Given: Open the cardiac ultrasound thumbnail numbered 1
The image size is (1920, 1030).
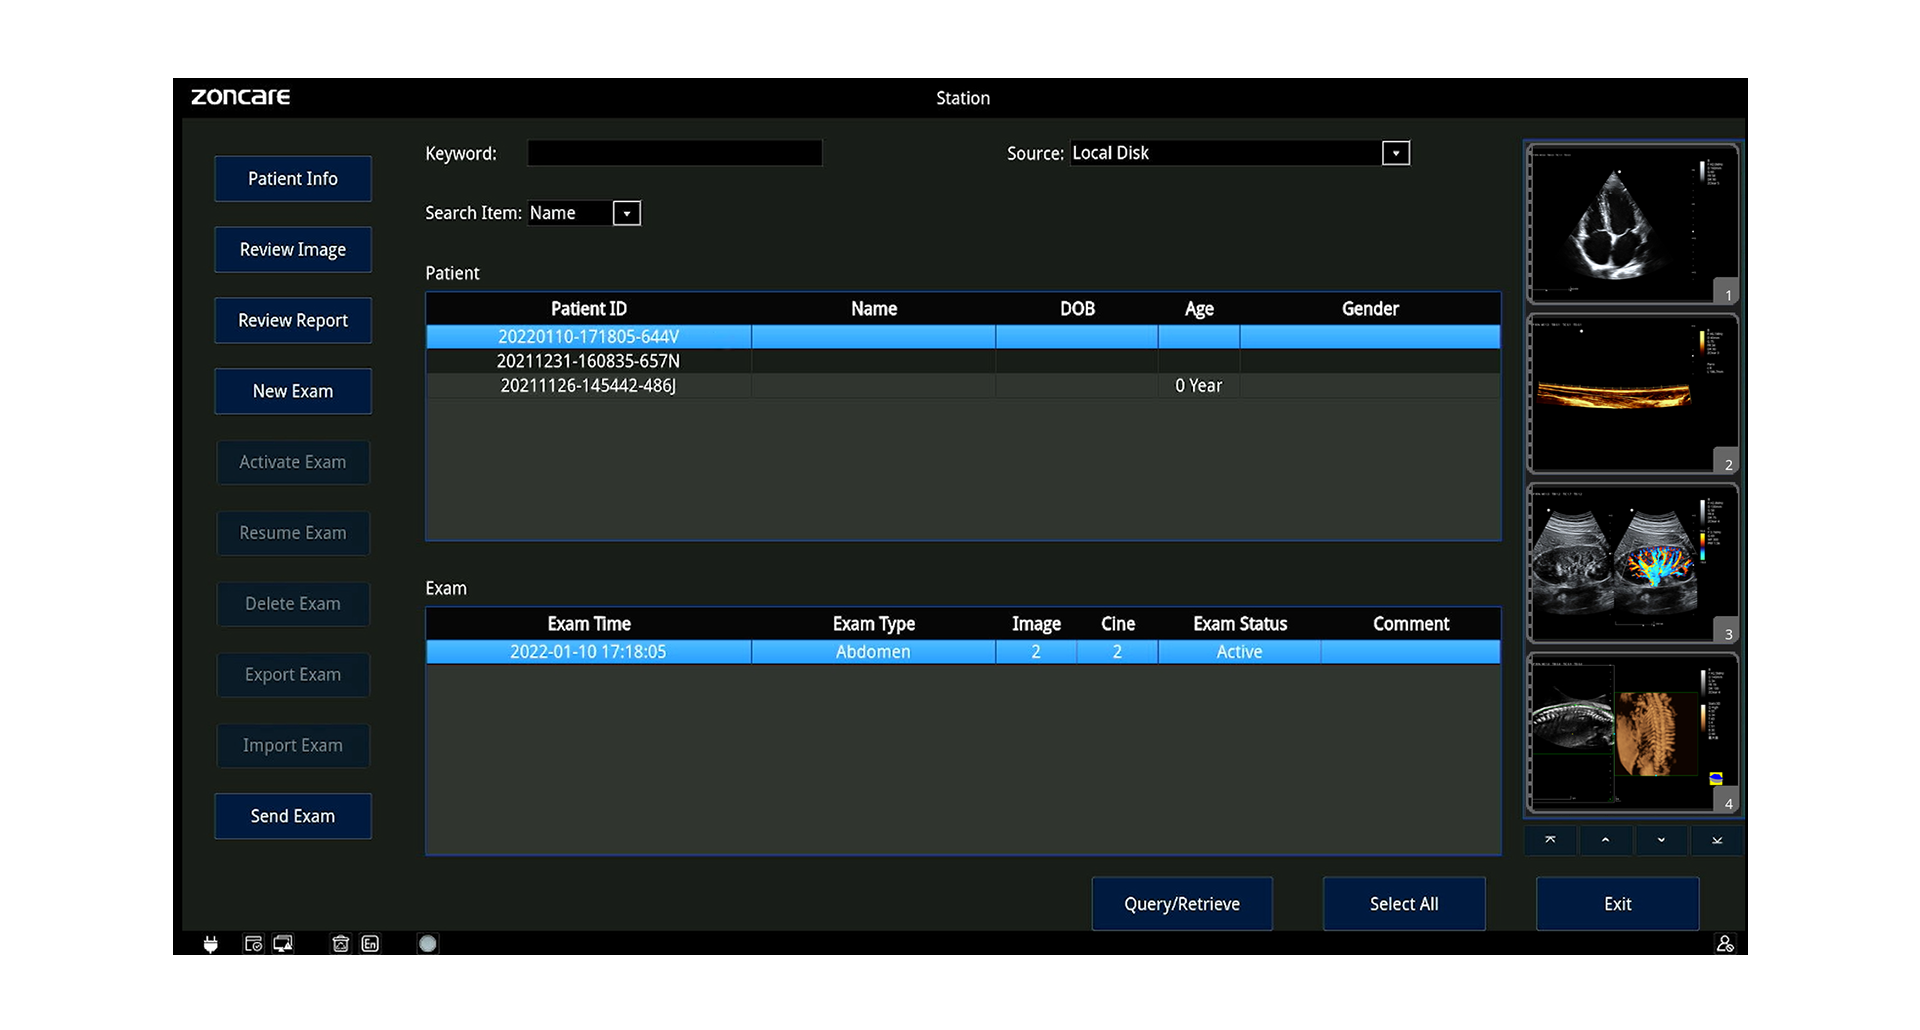Looking at the screenshot, I should tap(1632, 224).
